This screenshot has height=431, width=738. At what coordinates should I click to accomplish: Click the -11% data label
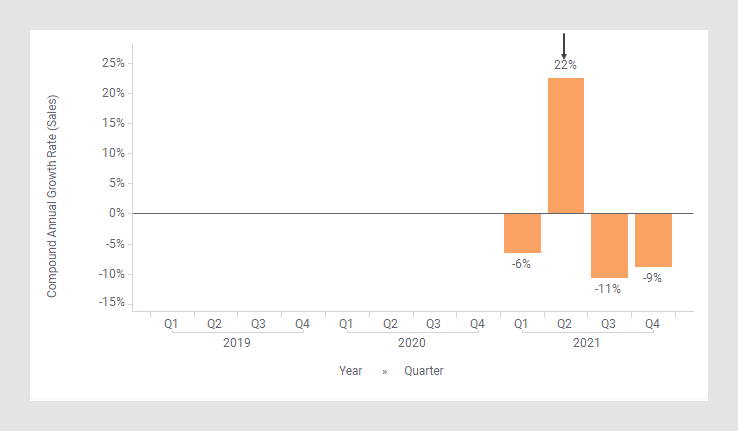tap(608, 289)
